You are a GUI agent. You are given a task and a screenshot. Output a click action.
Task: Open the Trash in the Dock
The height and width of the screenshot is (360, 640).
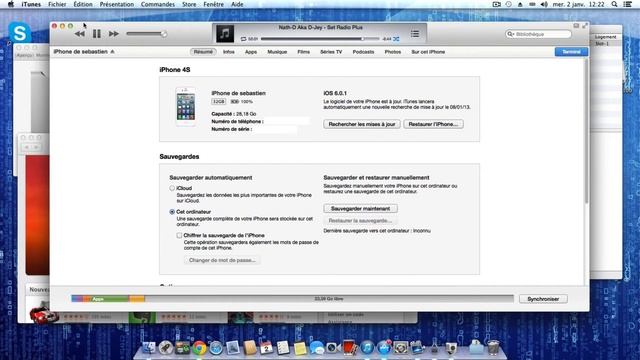coord(493,348)
